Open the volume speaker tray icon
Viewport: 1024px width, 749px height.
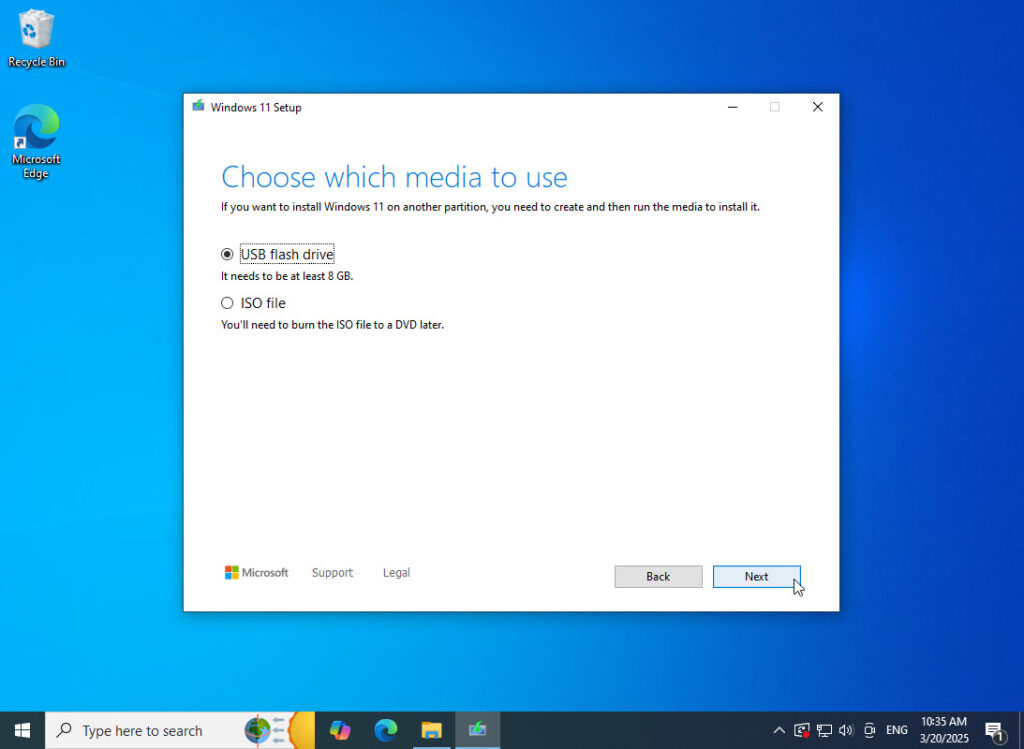pos(846,730)
